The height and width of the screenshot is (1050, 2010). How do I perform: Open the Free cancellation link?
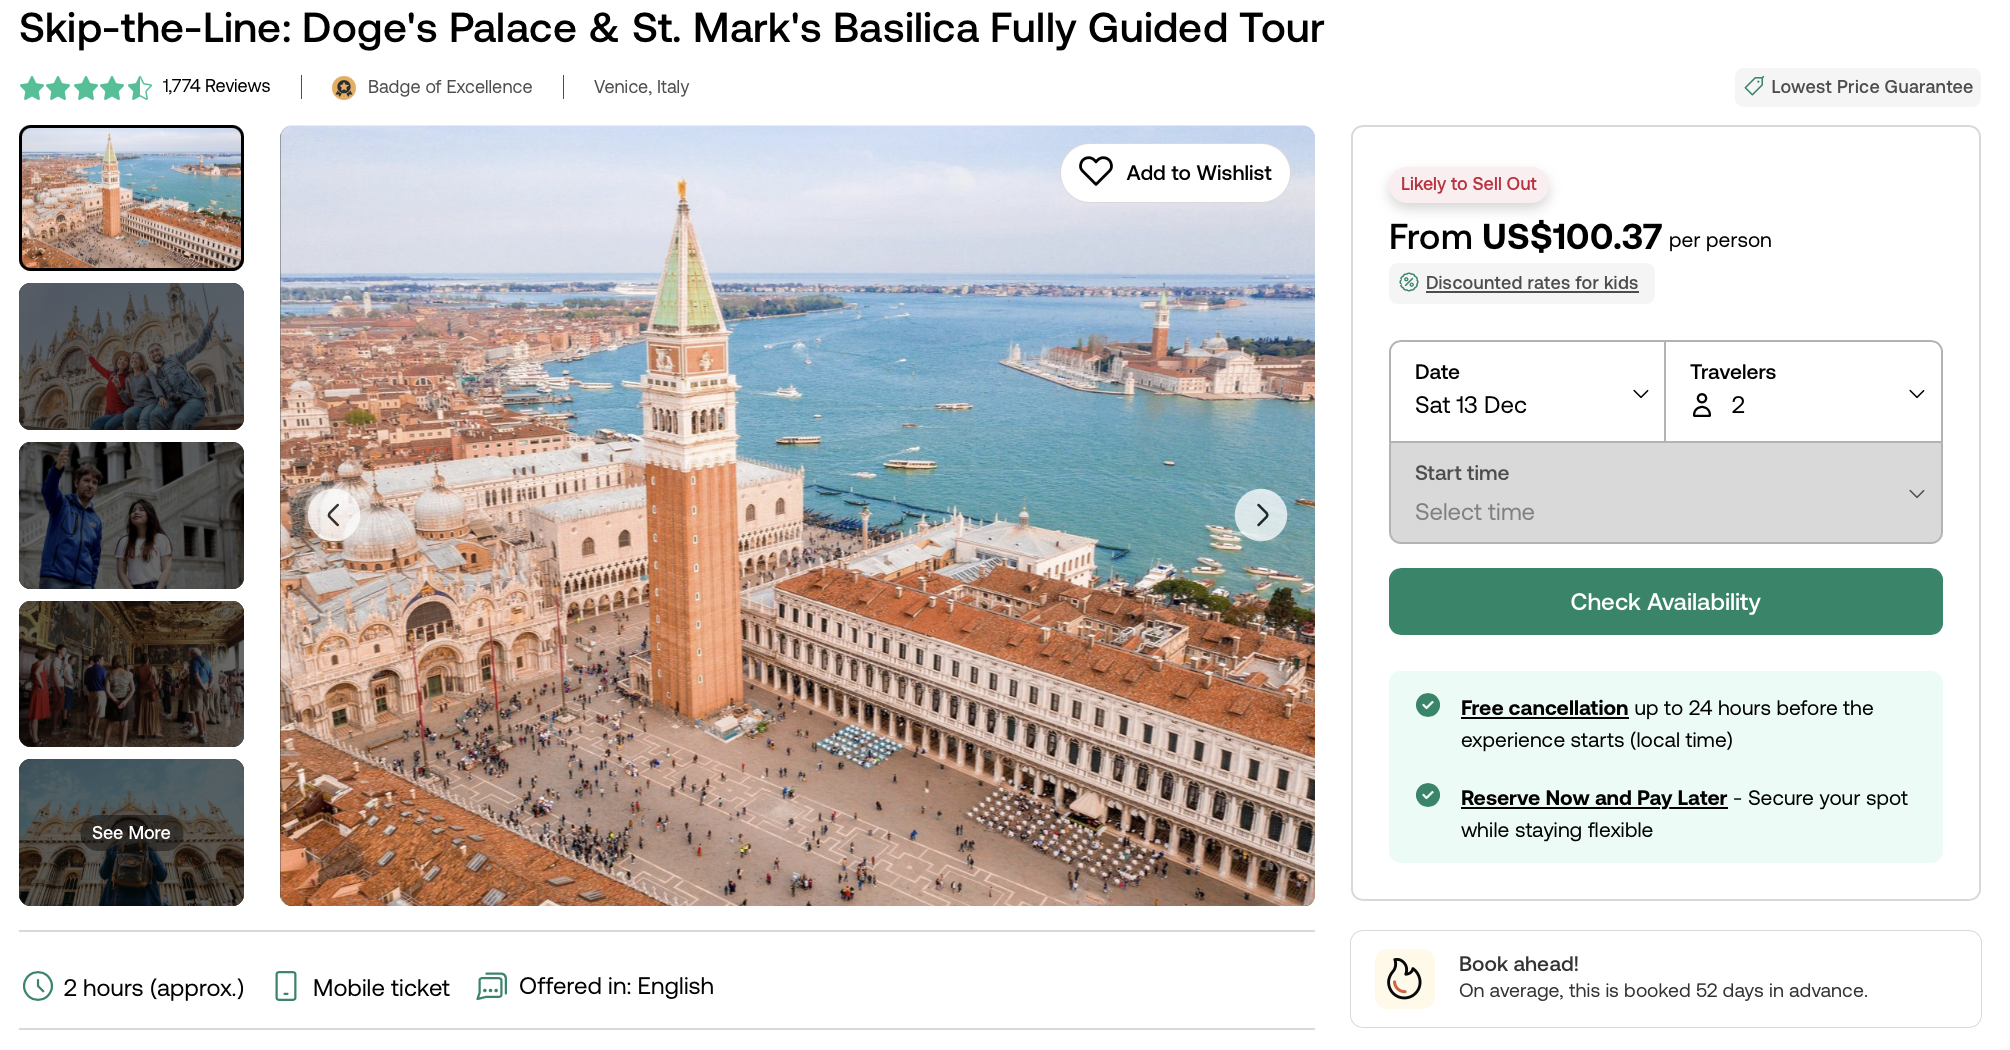(x=1544, y=708)
